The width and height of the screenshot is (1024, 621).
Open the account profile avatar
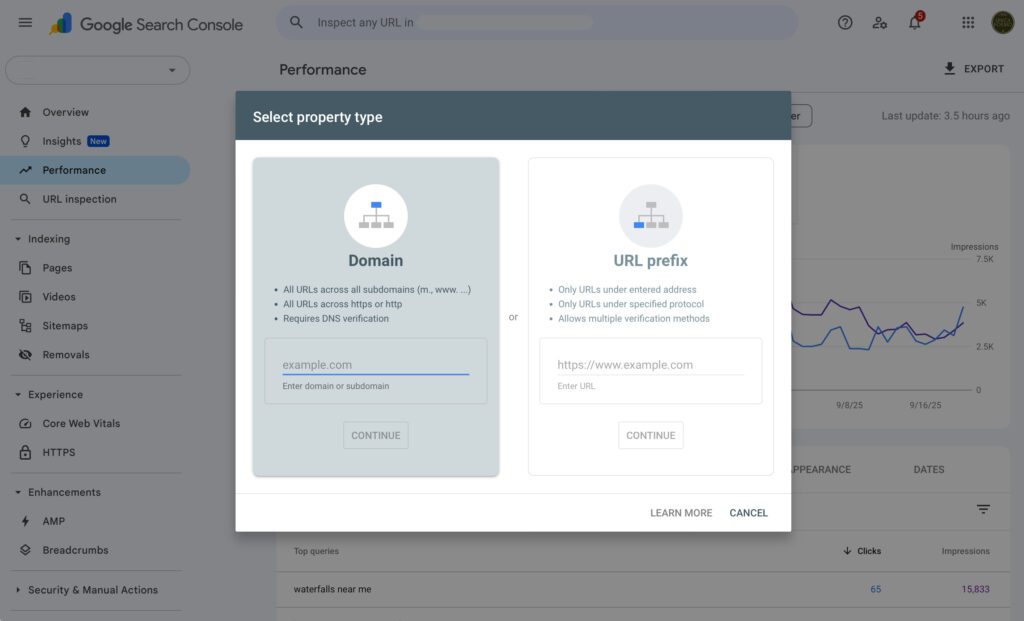[1002, 23]
